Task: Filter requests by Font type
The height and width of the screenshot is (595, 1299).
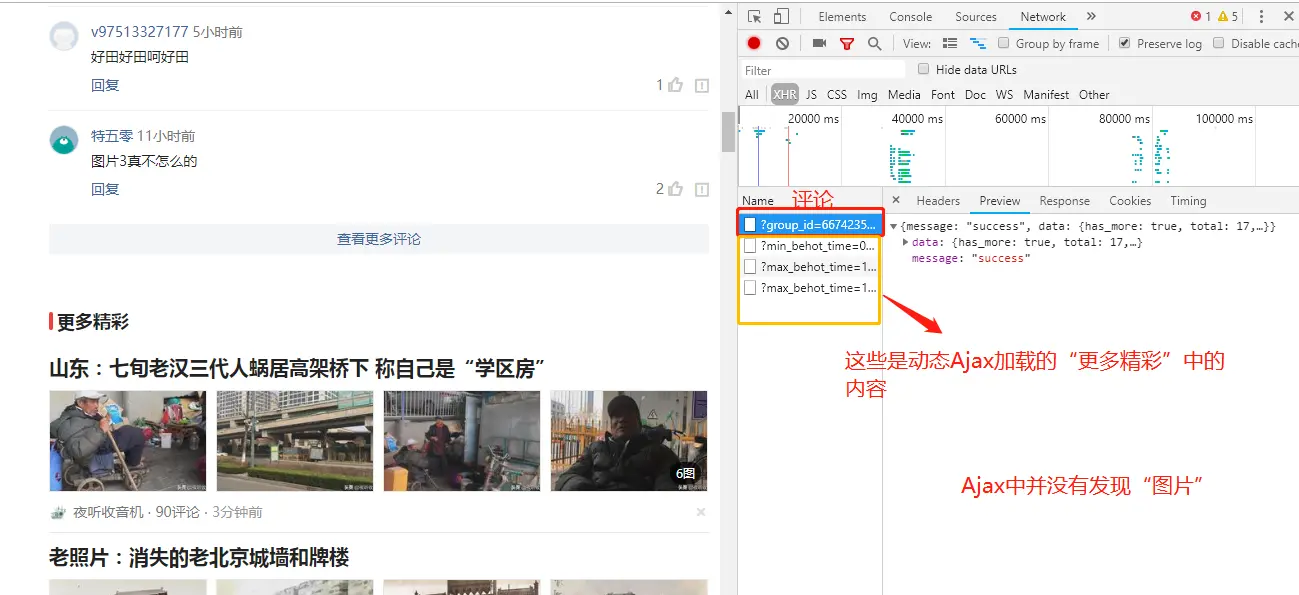Action: point(943,95)
